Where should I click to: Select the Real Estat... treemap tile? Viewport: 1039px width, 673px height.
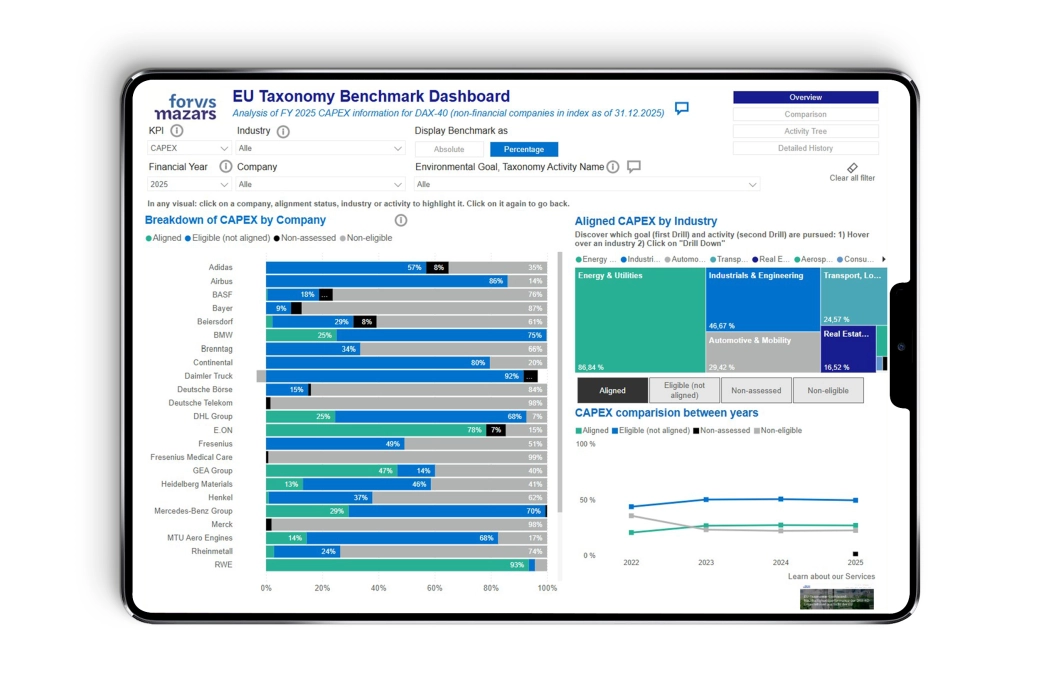[x=848, y=349]
